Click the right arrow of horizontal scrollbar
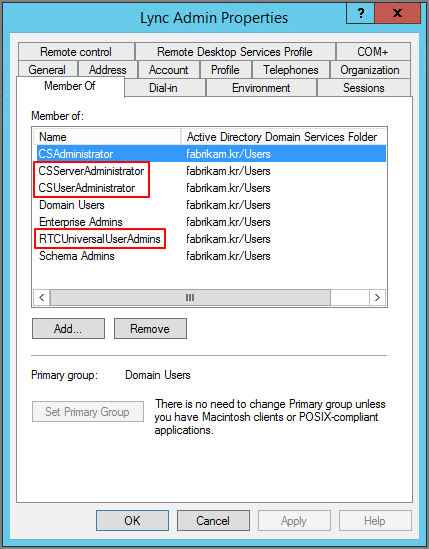This screenshot has height=549, width=429. 377,298
